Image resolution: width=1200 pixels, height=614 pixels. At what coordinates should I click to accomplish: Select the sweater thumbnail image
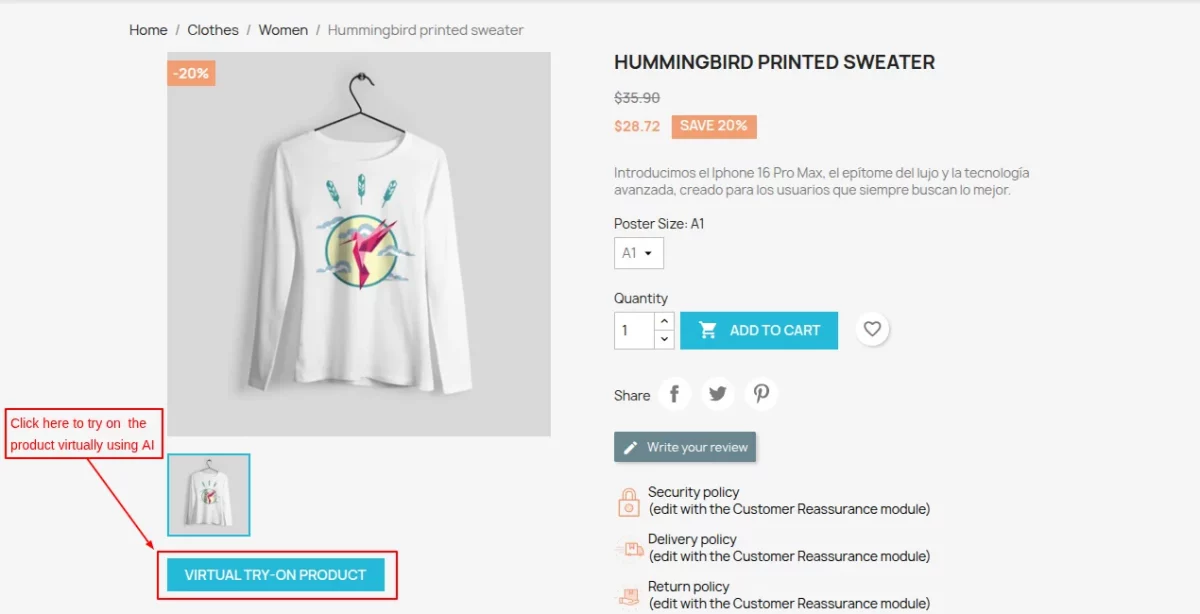[209, 494]
